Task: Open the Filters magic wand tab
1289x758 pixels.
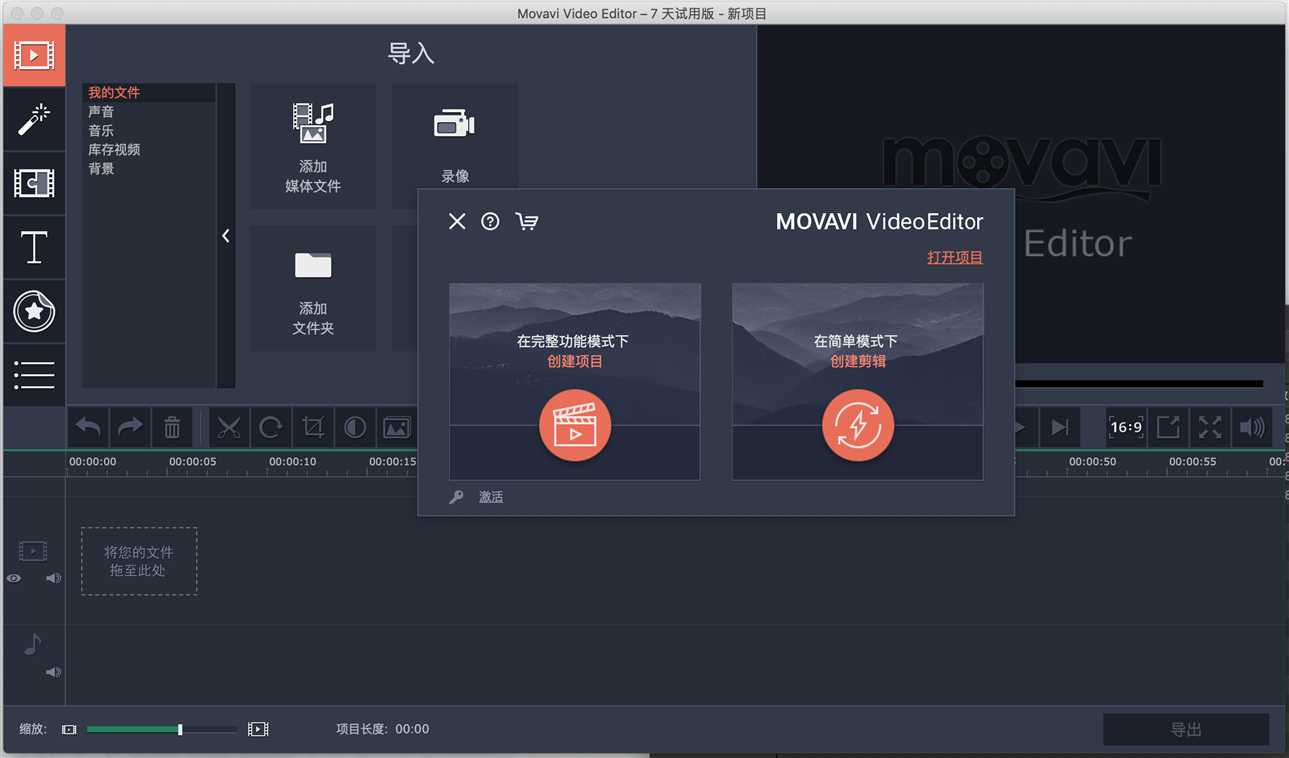Action: [x=34, y=120]
